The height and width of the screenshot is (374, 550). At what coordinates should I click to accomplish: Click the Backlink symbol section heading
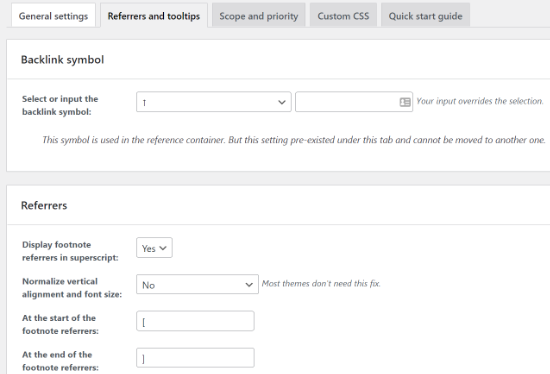[x=62, y=60]
